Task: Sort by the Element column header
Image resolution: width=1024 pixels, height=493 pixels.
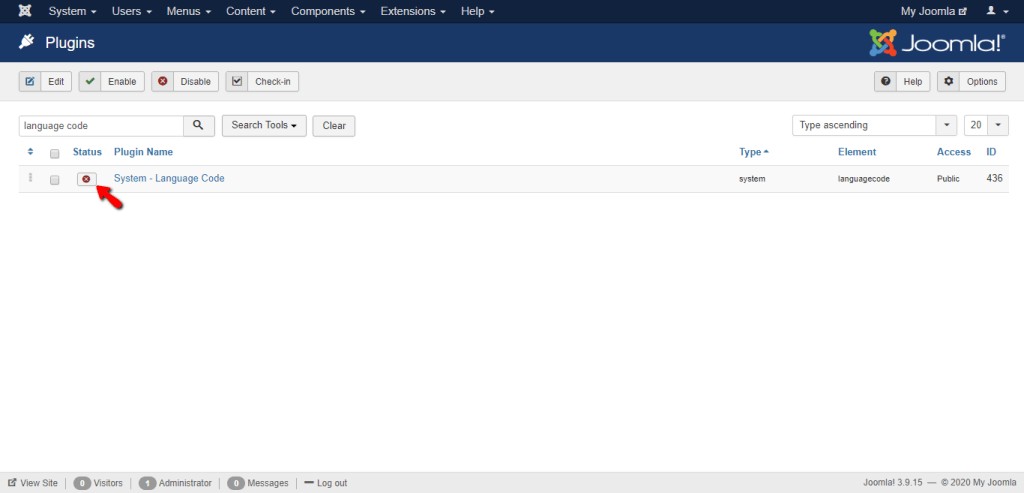Action: [x=857, y=152]
